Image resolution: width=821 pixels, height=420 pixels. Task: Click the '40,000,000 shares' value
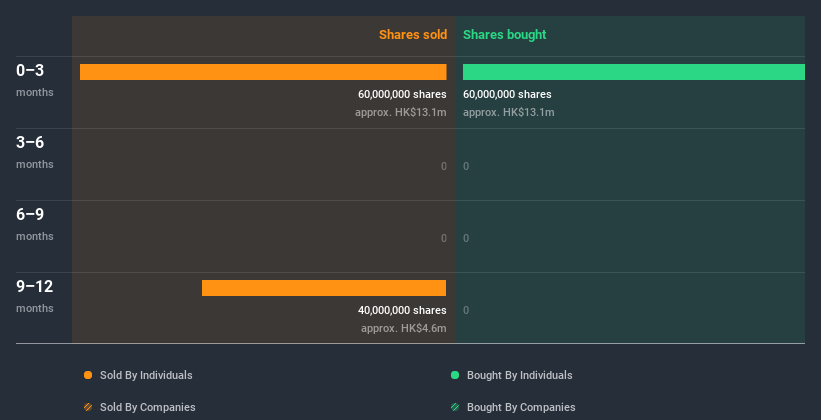tap(402, 310)
